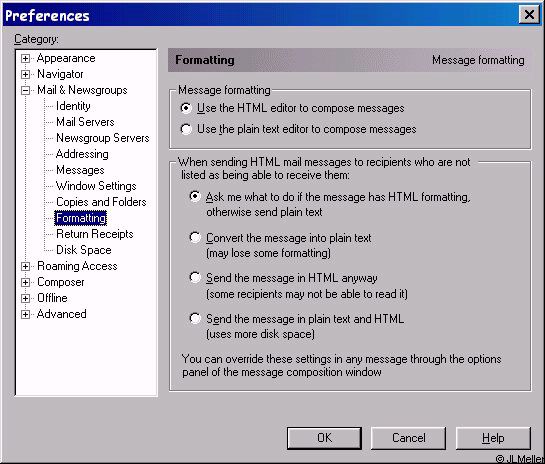Expand the Appearance category

[x=25, y=58]
